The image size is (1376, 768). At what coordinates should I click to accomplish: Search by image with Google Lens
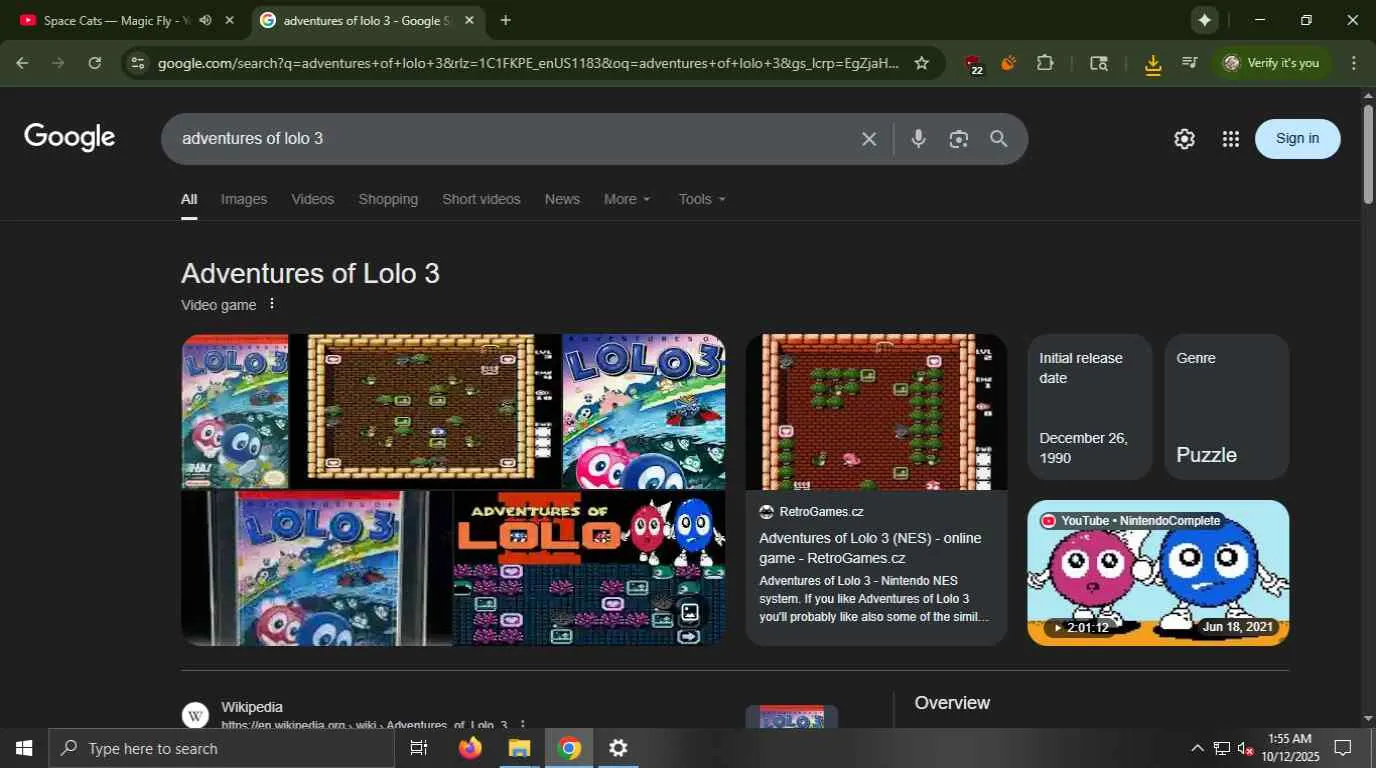point(958,139)
